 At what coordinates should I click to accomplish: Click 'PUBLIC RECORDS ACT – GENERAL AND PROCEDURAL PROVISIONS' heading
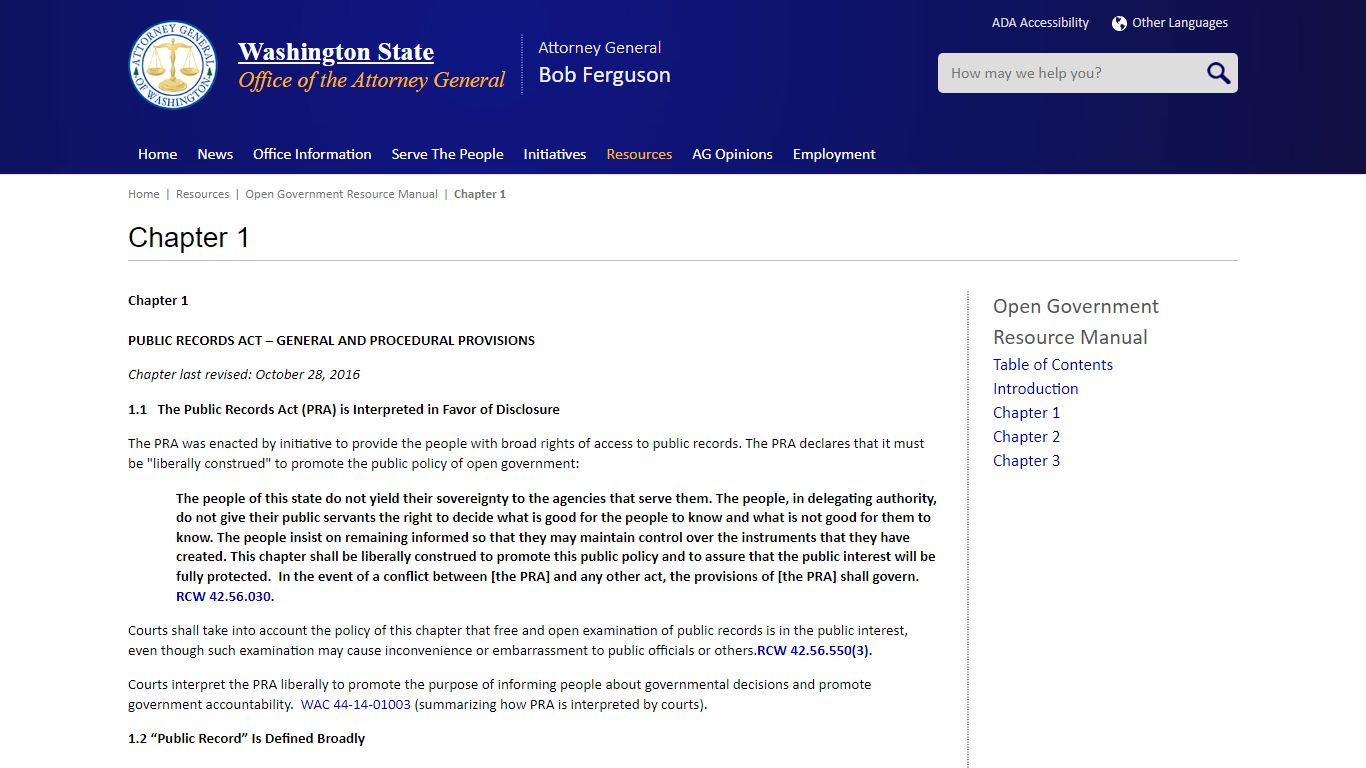pyautogui.click(x=331, y=341)
